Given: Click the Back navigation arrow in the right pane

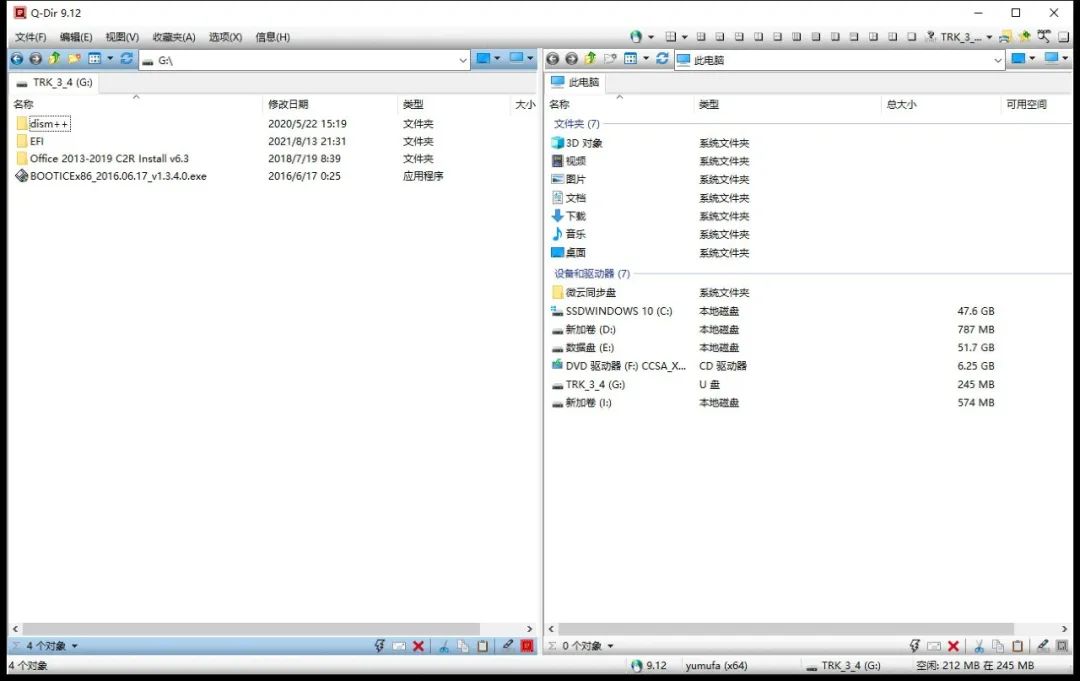Looking at the screenshot, I should [553, 58].
